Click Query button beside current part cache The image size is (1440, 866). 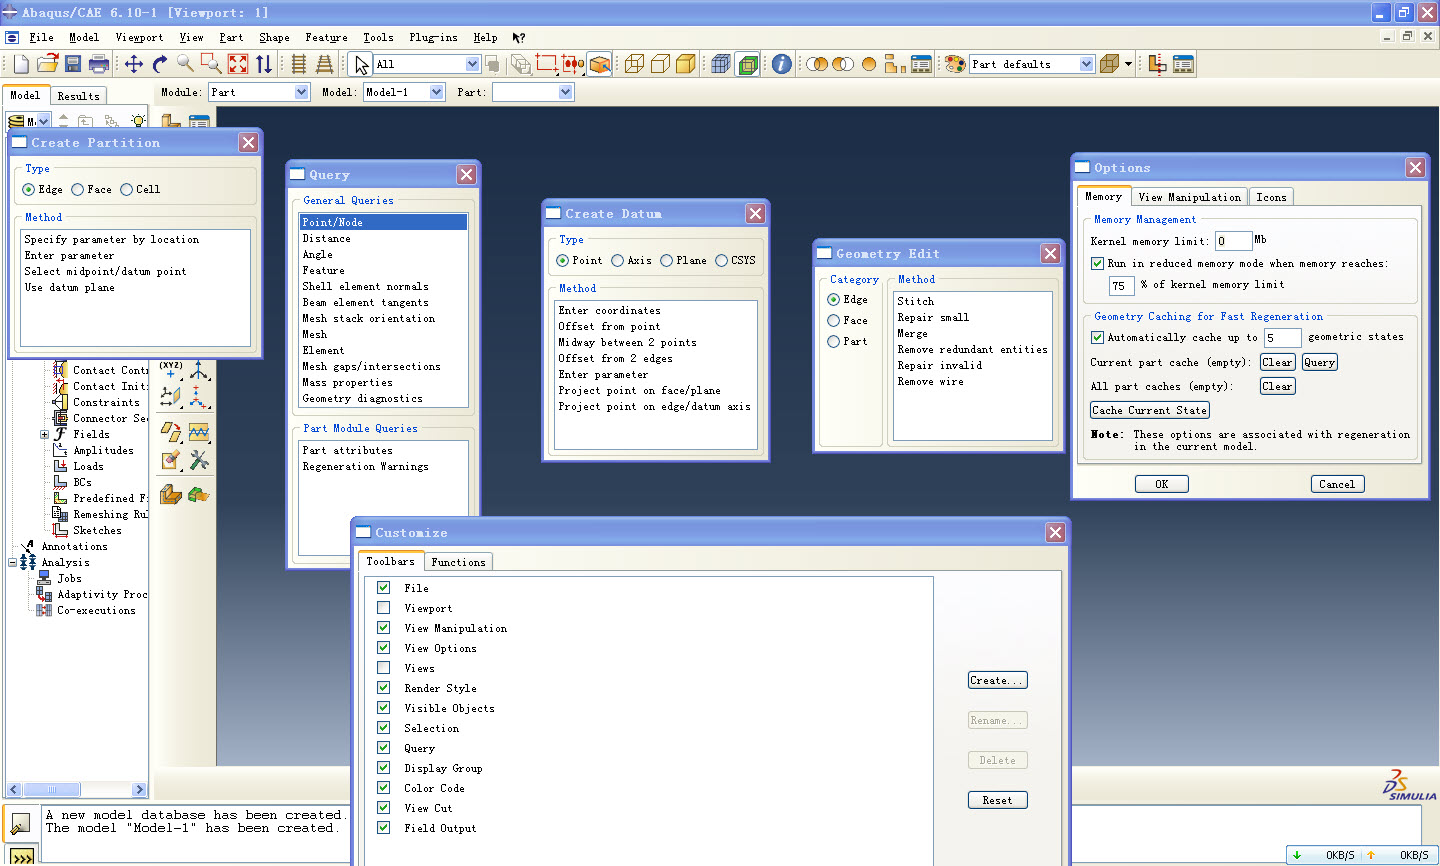tap(1319, 362)
